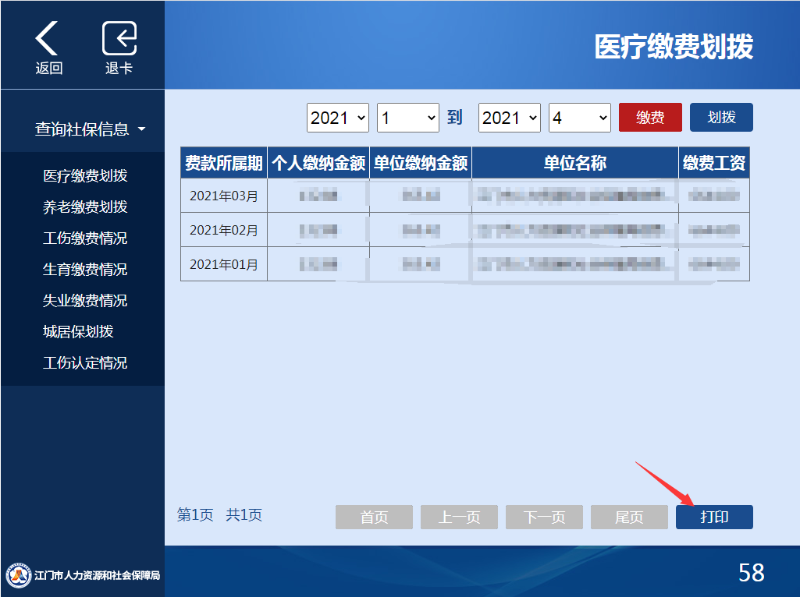Image resolution: width=800 pixels, height=597 pixels.
Task: Open 工伤认定情况 in the sidebar
Action: [85, 363]
